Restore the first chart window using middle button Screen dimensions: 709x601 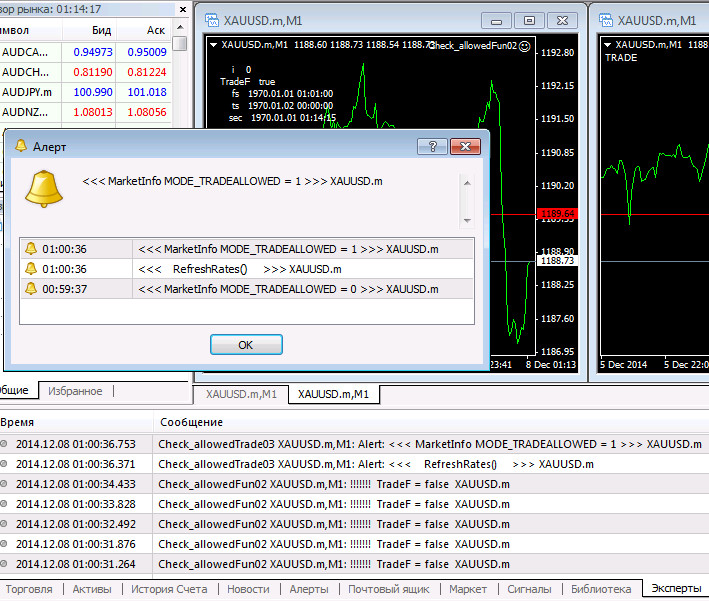click(x=529, y=21)
